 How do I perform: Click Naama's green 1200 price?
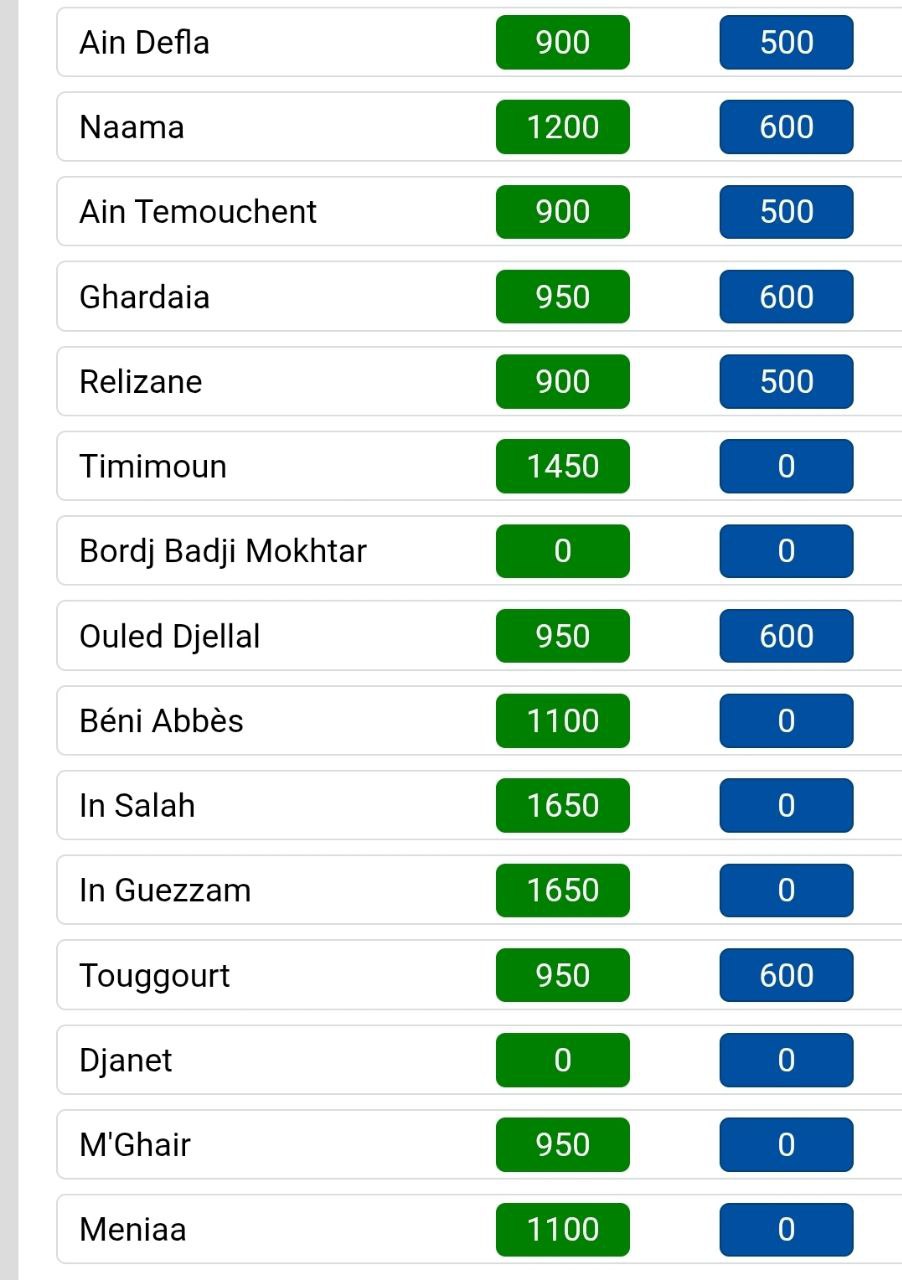[x=563, y=127]
